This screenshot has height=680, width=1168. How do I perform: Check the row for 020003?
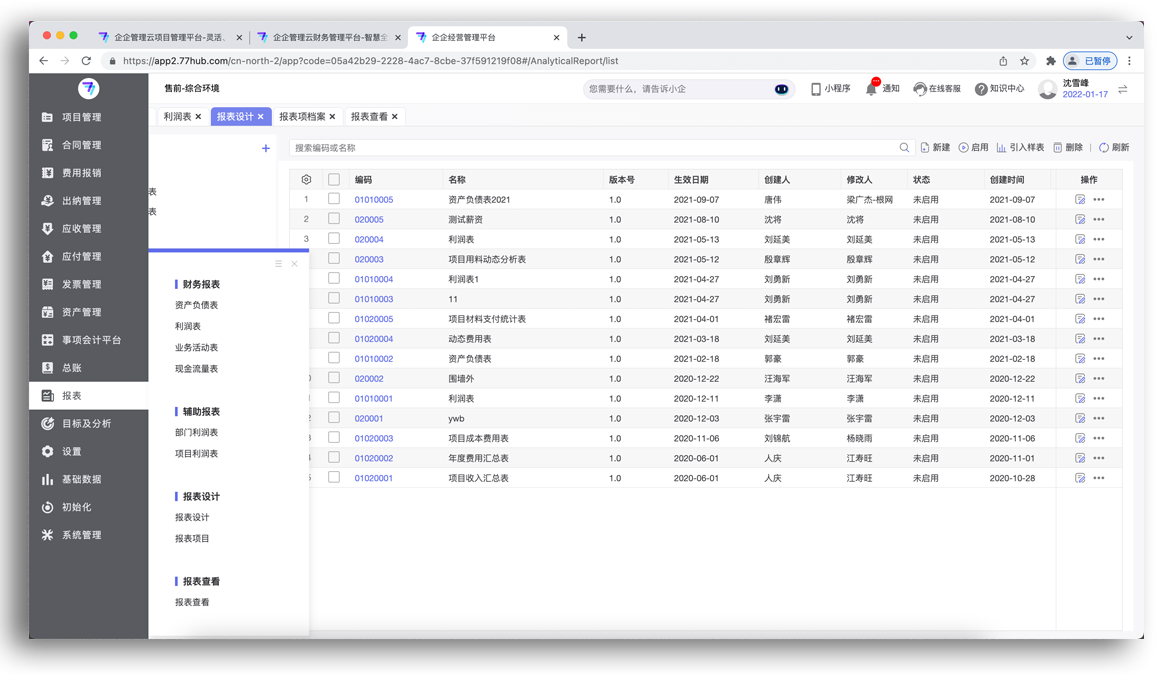[334, 258]
